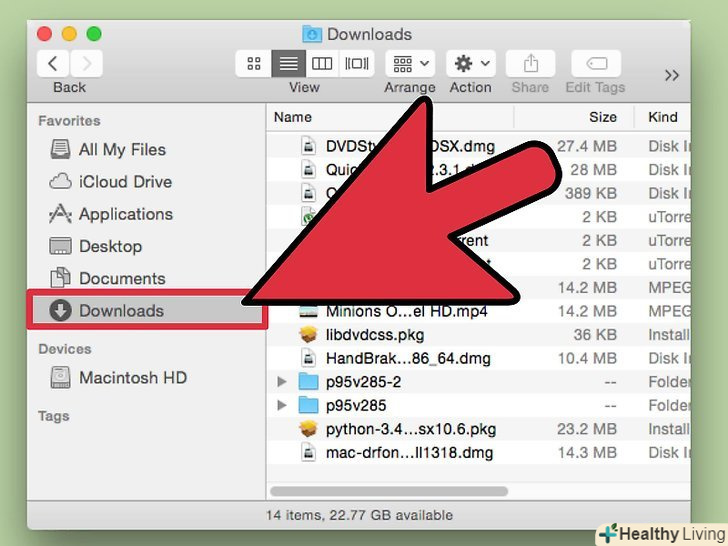Click the DVDStyler dmg file icon
The width and height of the screenshot is (728, 546).
tap(308, 146)
